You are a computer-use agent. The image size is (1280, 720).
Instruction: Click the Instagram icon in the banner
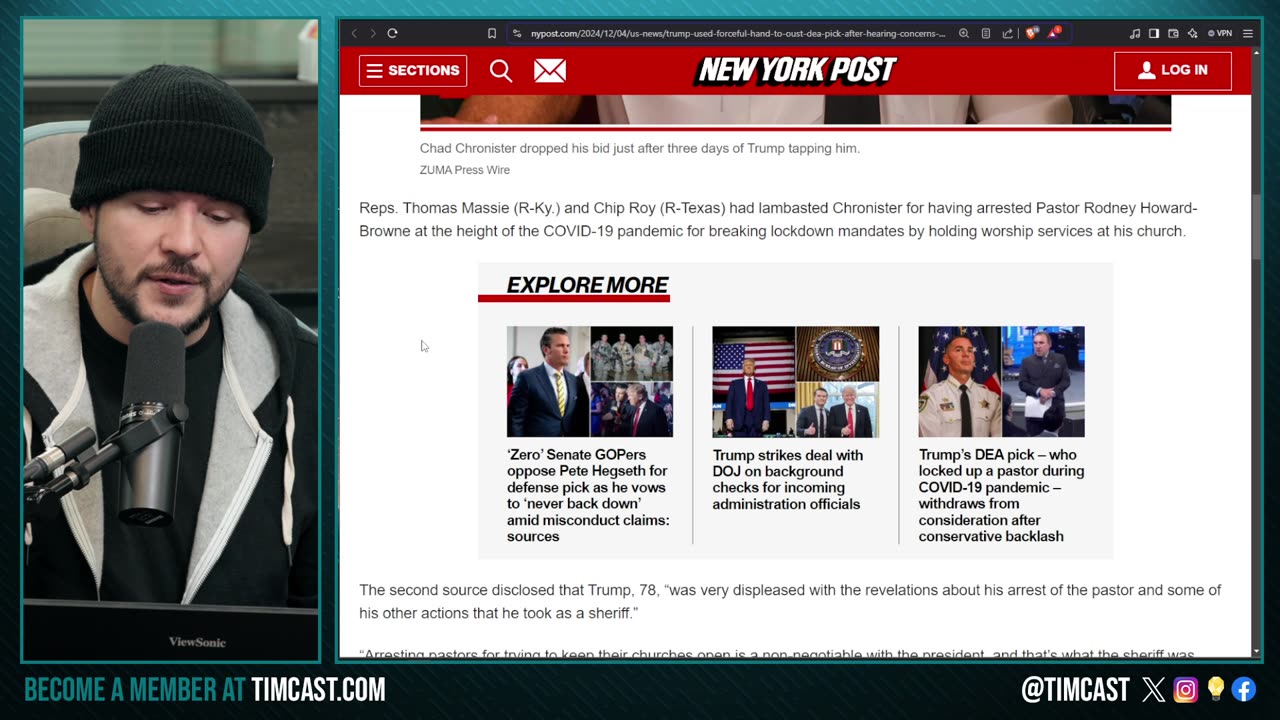click(1185, 689)
